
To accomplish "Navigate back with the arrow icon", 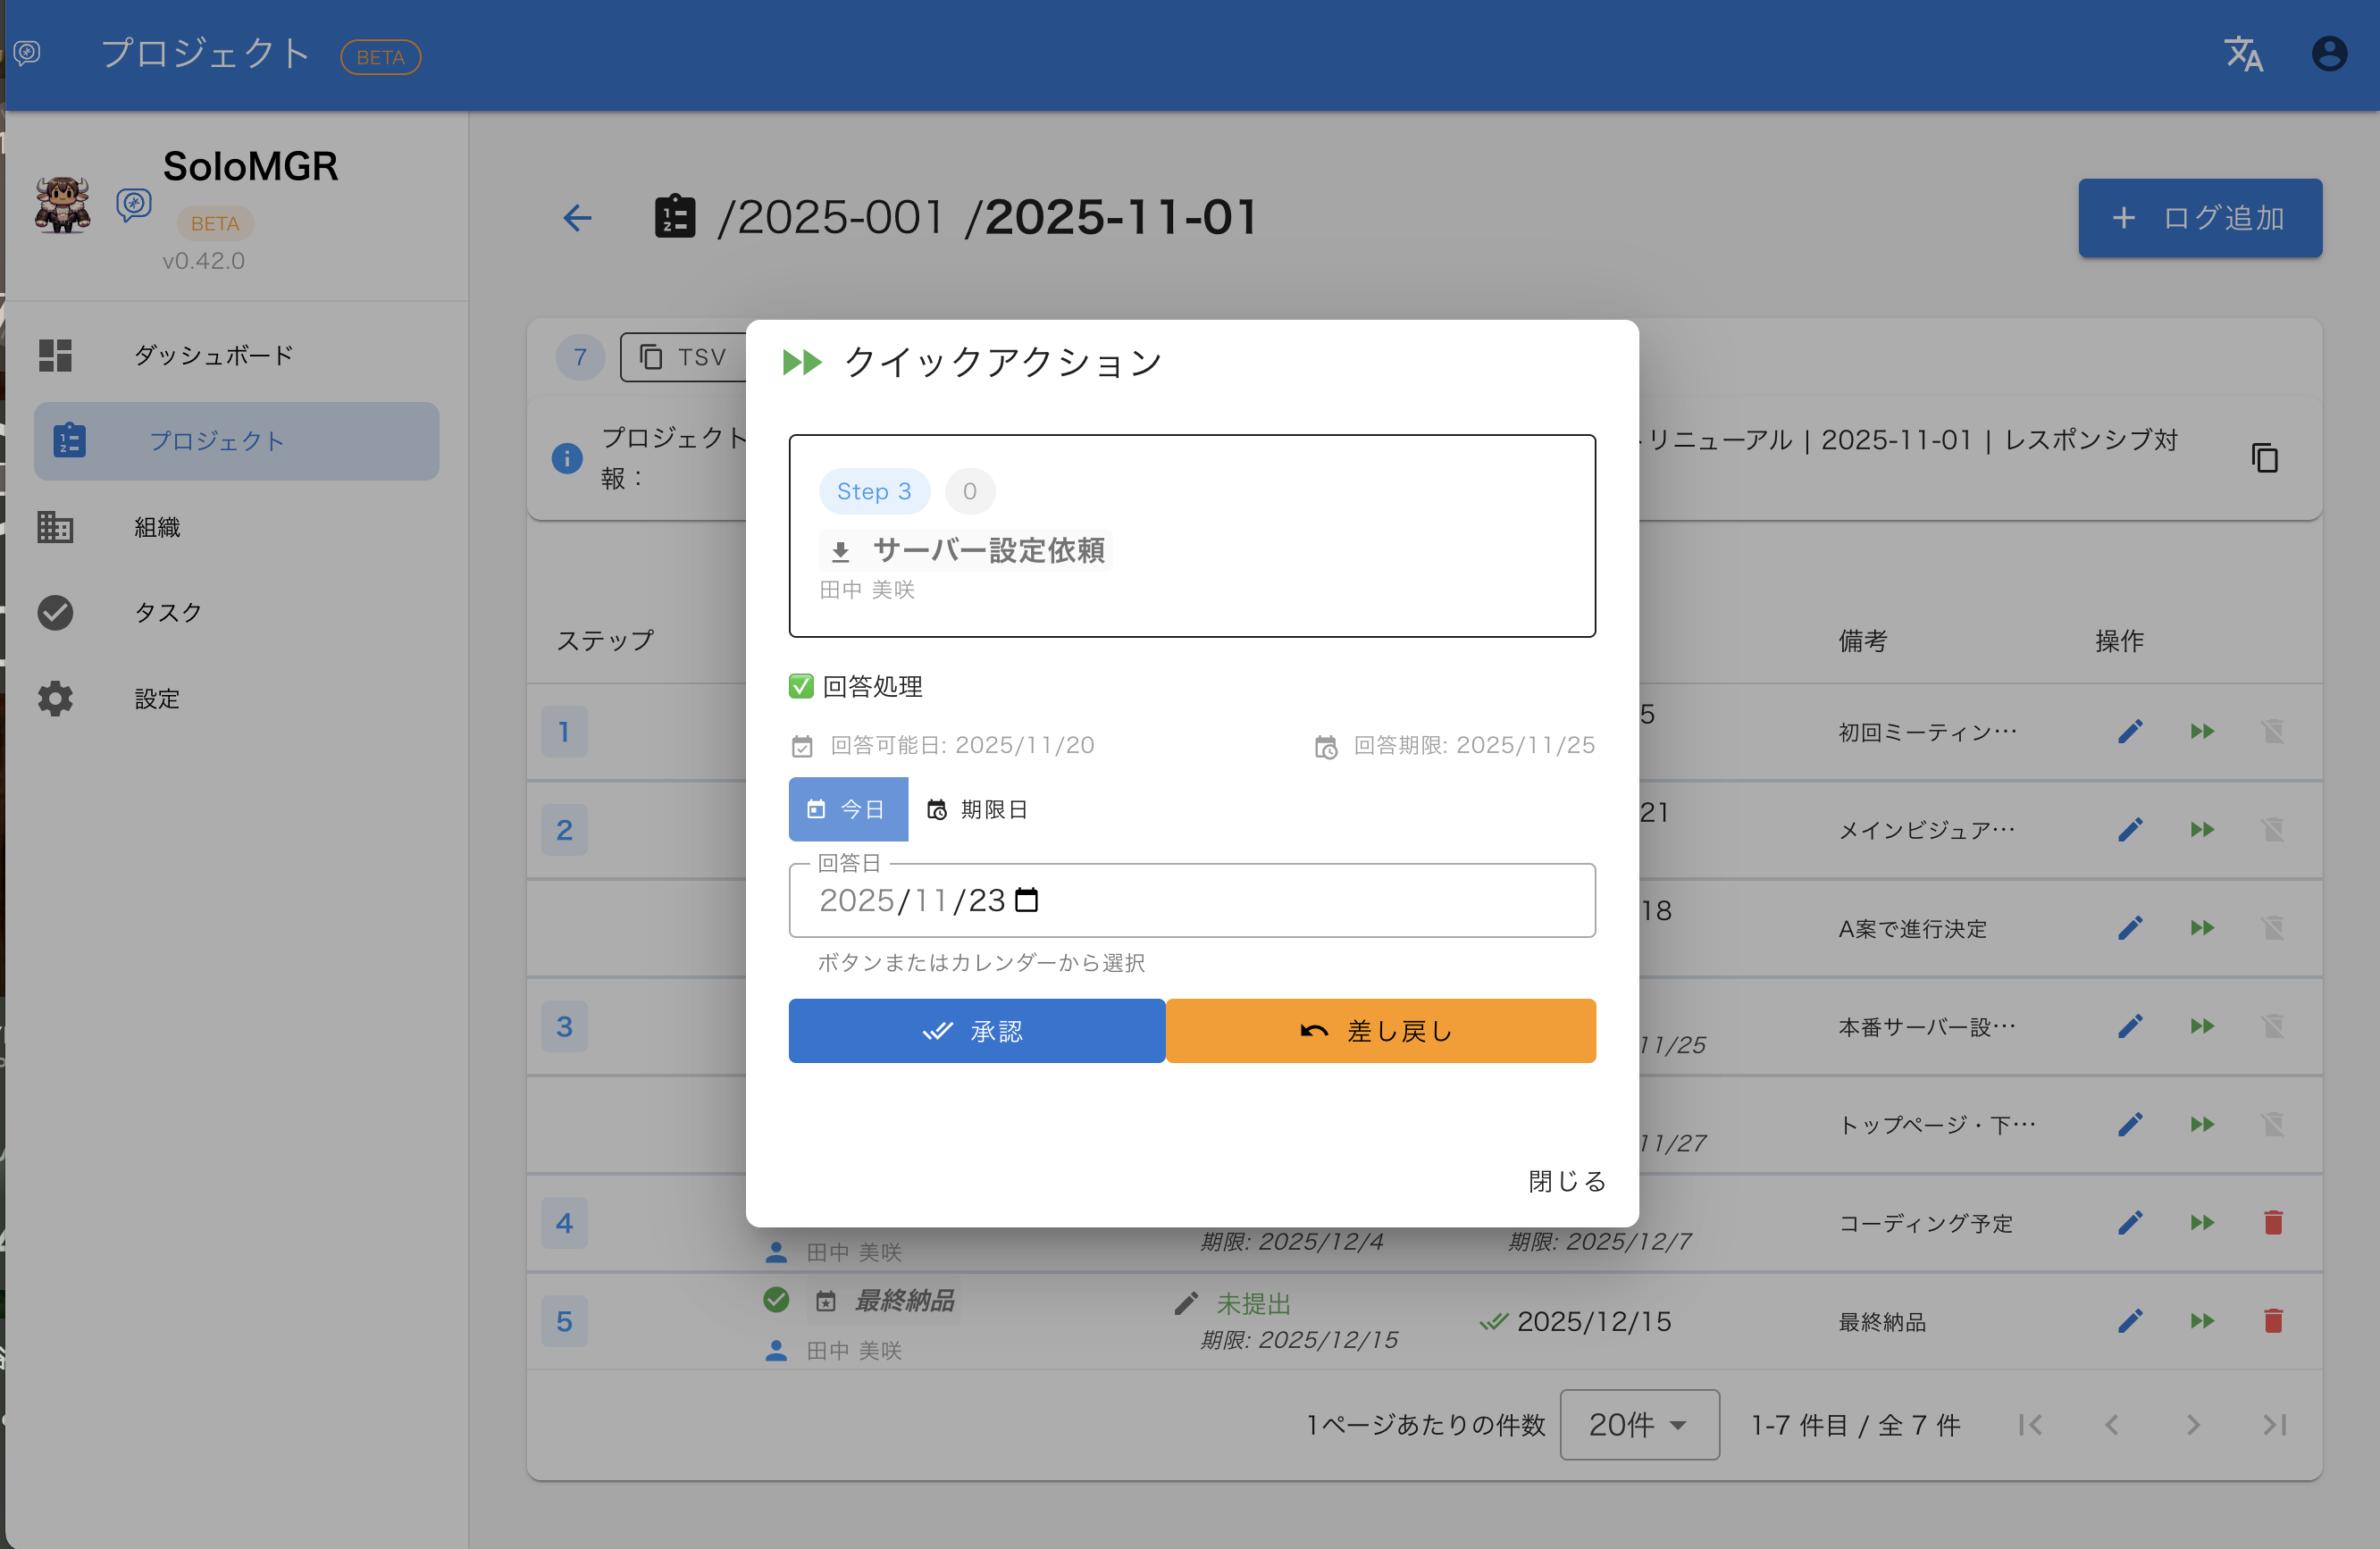I will [577, 218].
